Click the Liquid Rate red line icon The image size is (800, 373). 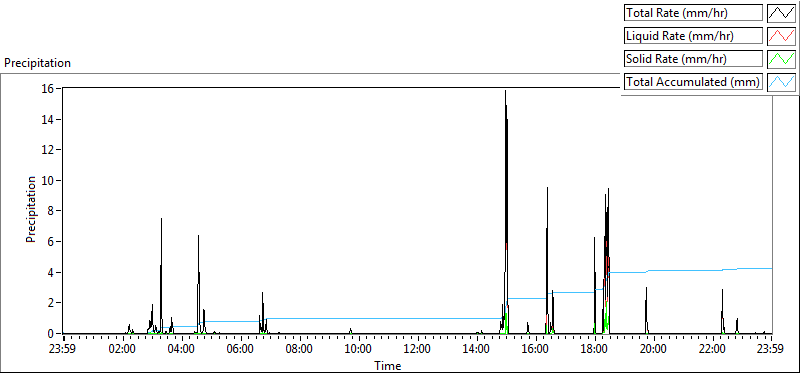[781, 36]
